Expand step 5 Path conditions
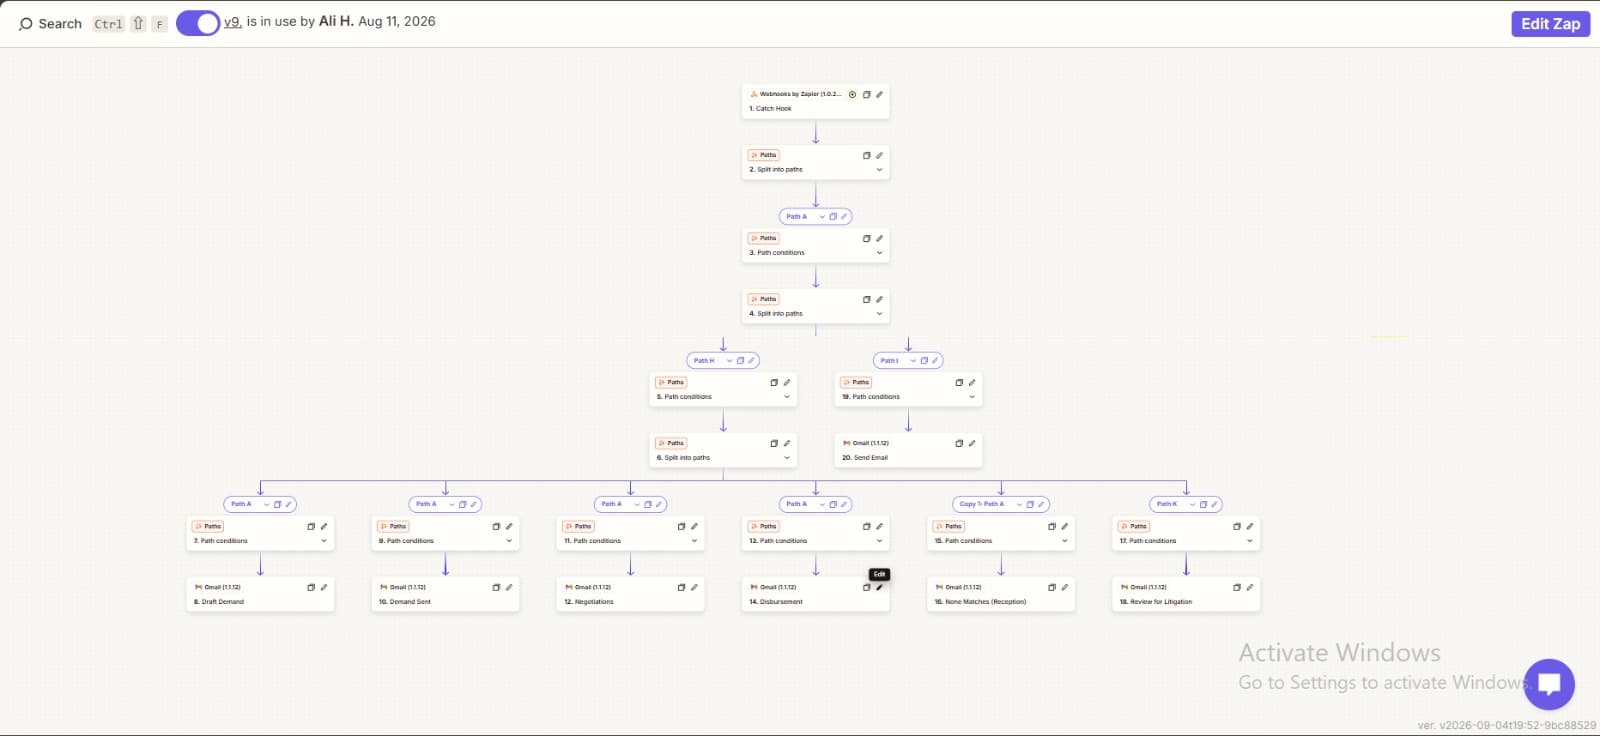The width and height of the screenshot is (1600, 736). coord(787,397)
